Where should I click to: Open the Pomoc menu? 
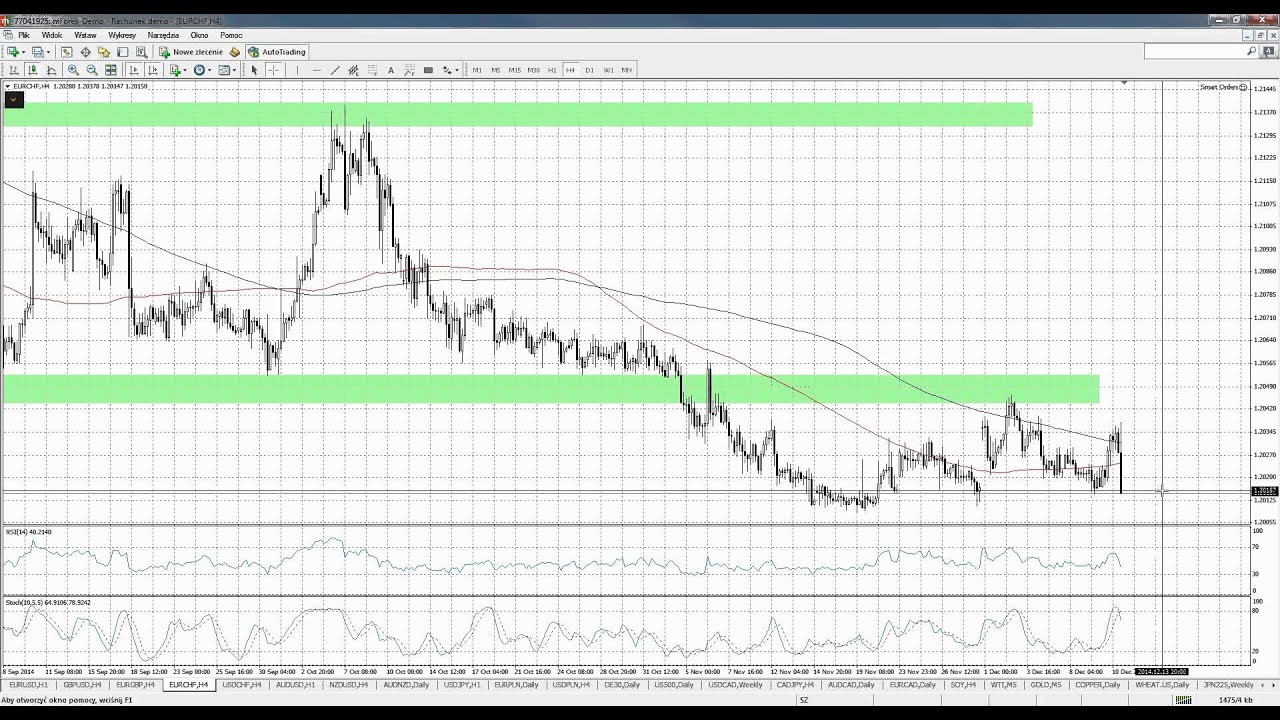point(231,35)
